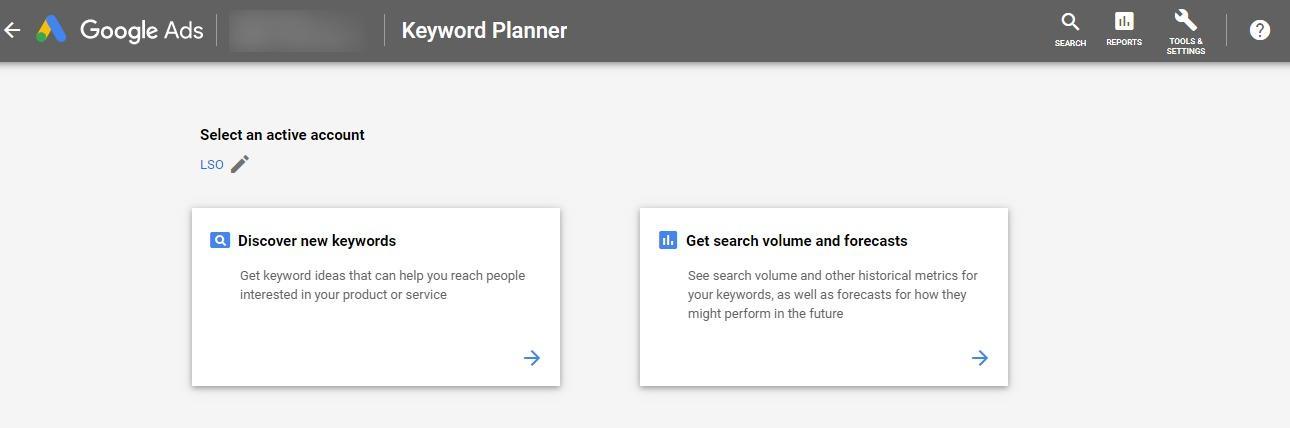This screenshot has width=1290, height=428.
Task: Open the Reports icon in the header
Action: coord(1124,29)
